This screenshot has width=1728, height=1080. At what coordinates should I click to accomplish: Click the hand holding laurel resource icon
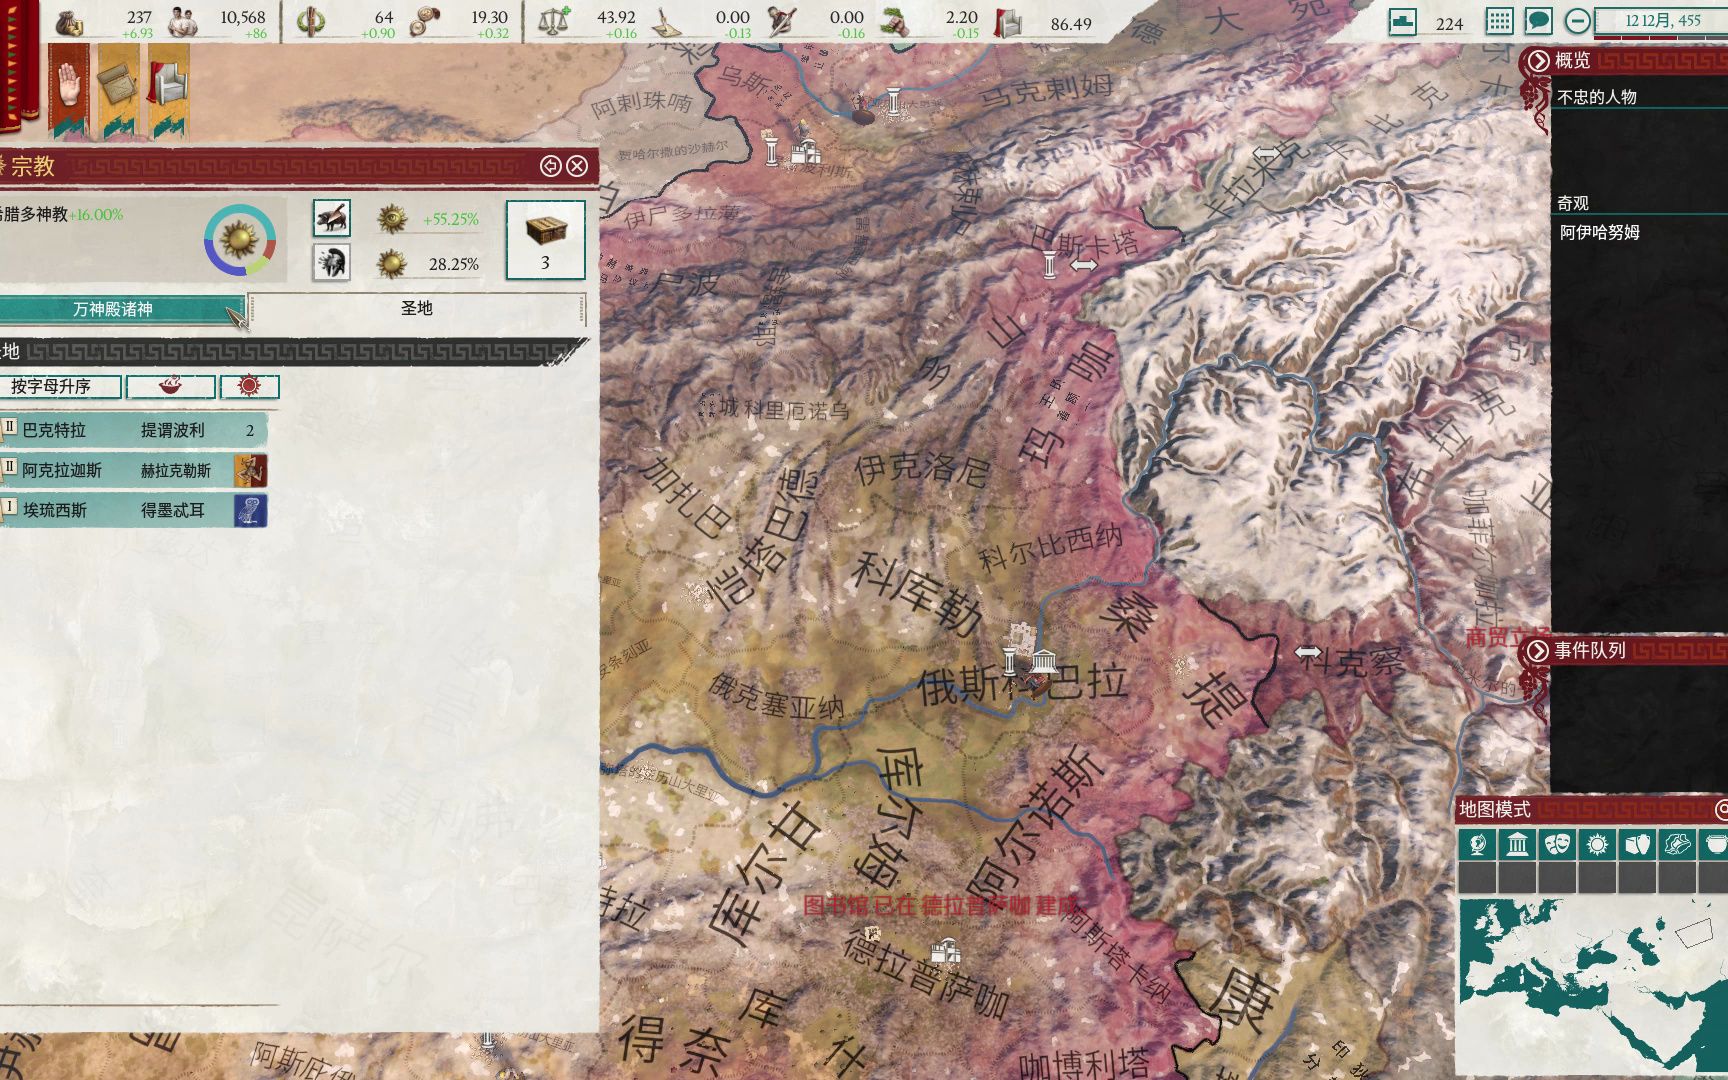(x=894, y=22)
